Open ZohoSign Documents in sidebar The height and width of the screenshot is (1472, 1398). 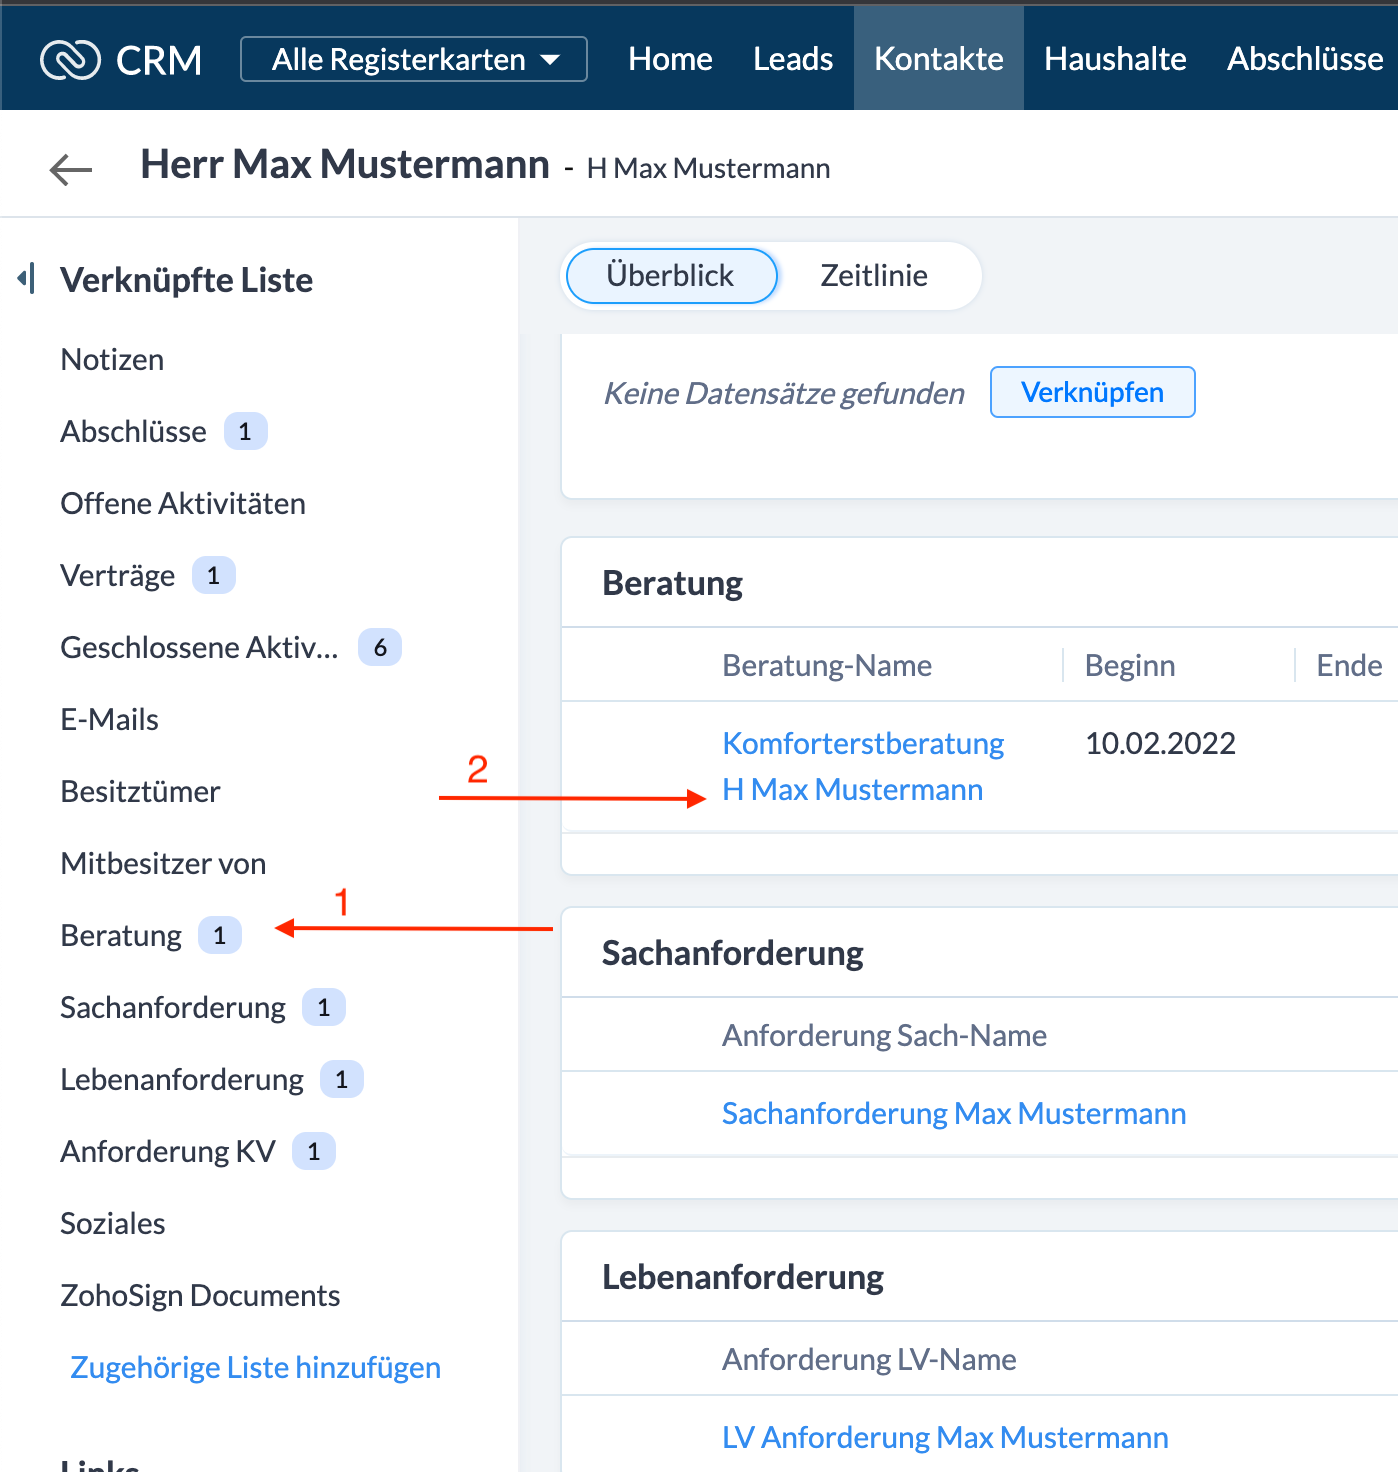click(200, 1295)
